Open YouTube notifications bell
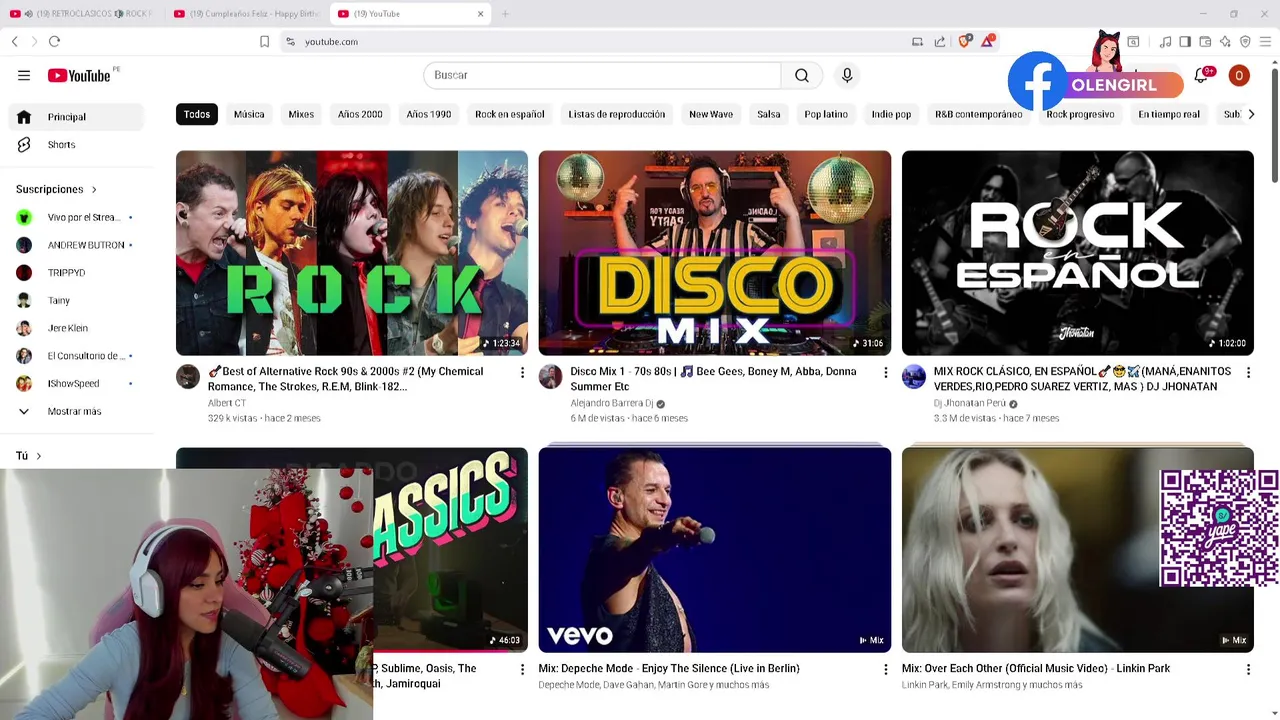The height and width of the screenshot is (720, 1280). pyautogui.click(x=1202, y=75)
